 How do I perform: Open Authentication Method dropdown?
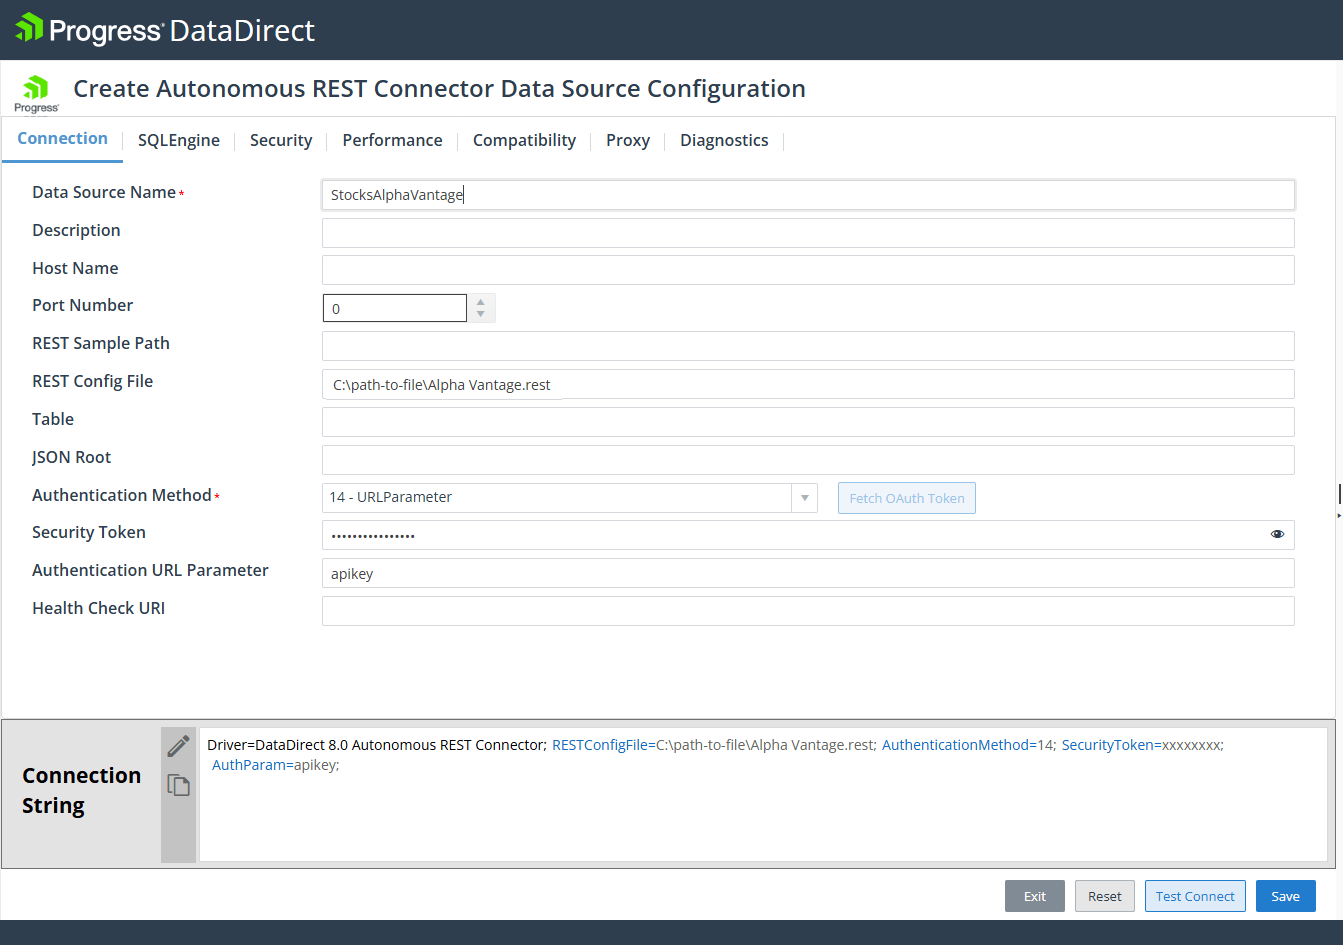[x=804, y=498]
